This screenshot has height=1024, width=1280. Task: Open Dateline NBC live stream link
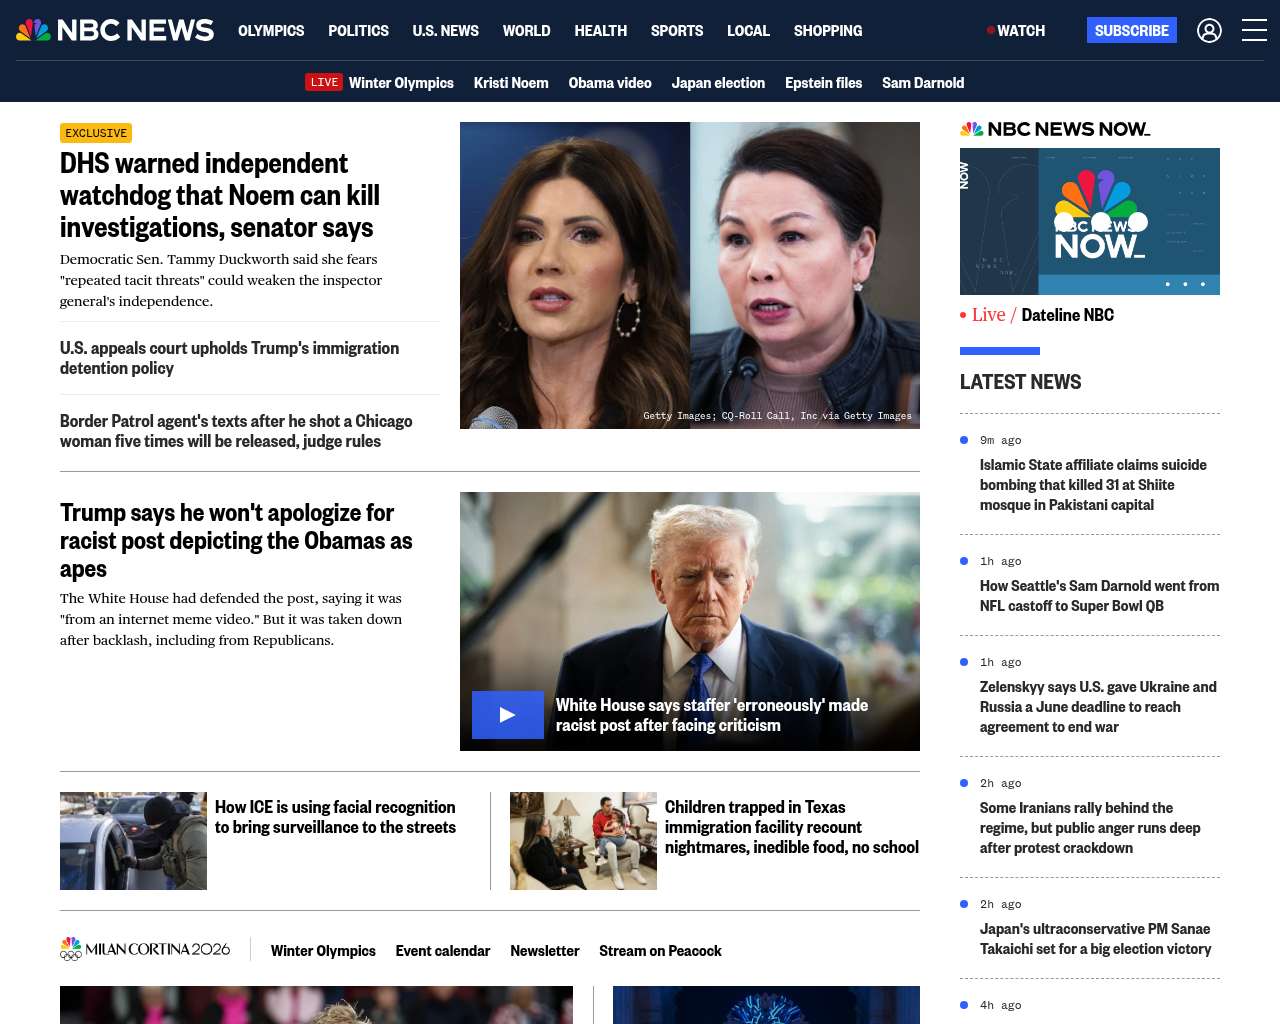pyautogui.click(x=1066, y=315)
